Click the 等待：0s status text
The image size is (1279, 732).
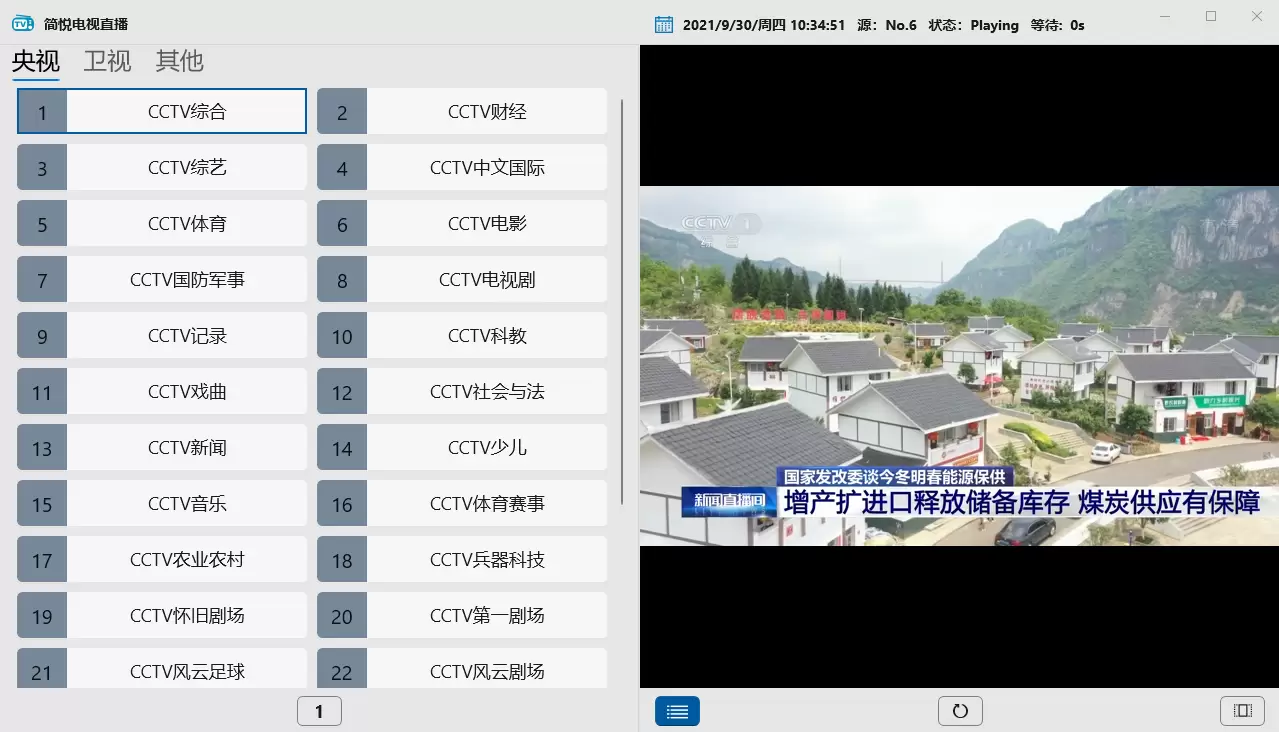[1058, 25]
